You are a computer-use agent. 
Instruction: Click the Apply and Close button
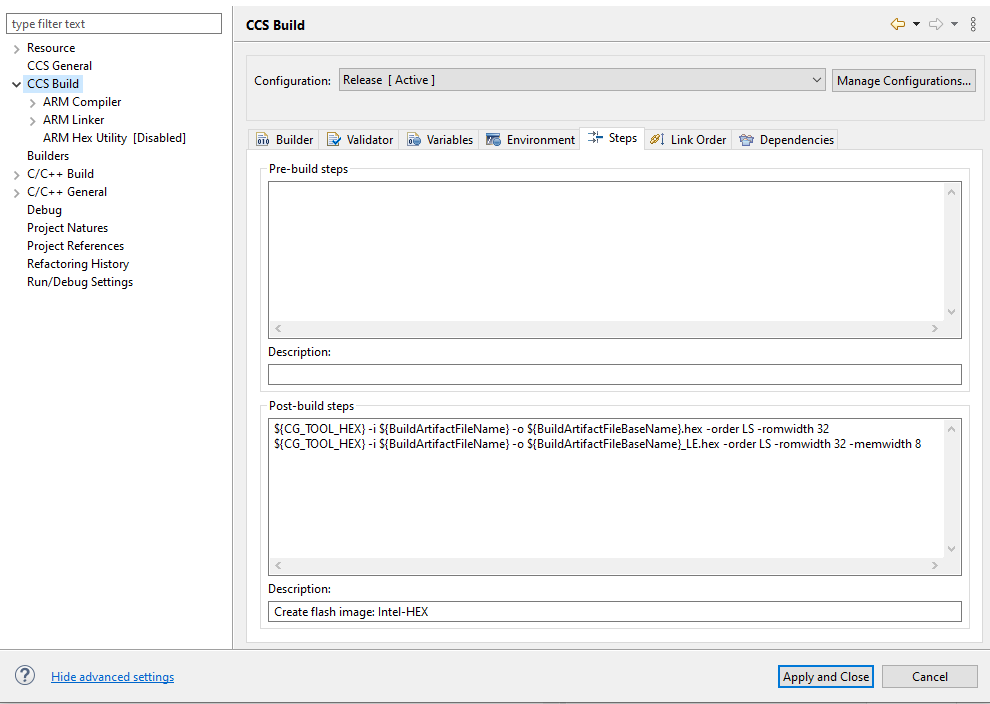tap(825, 676)
